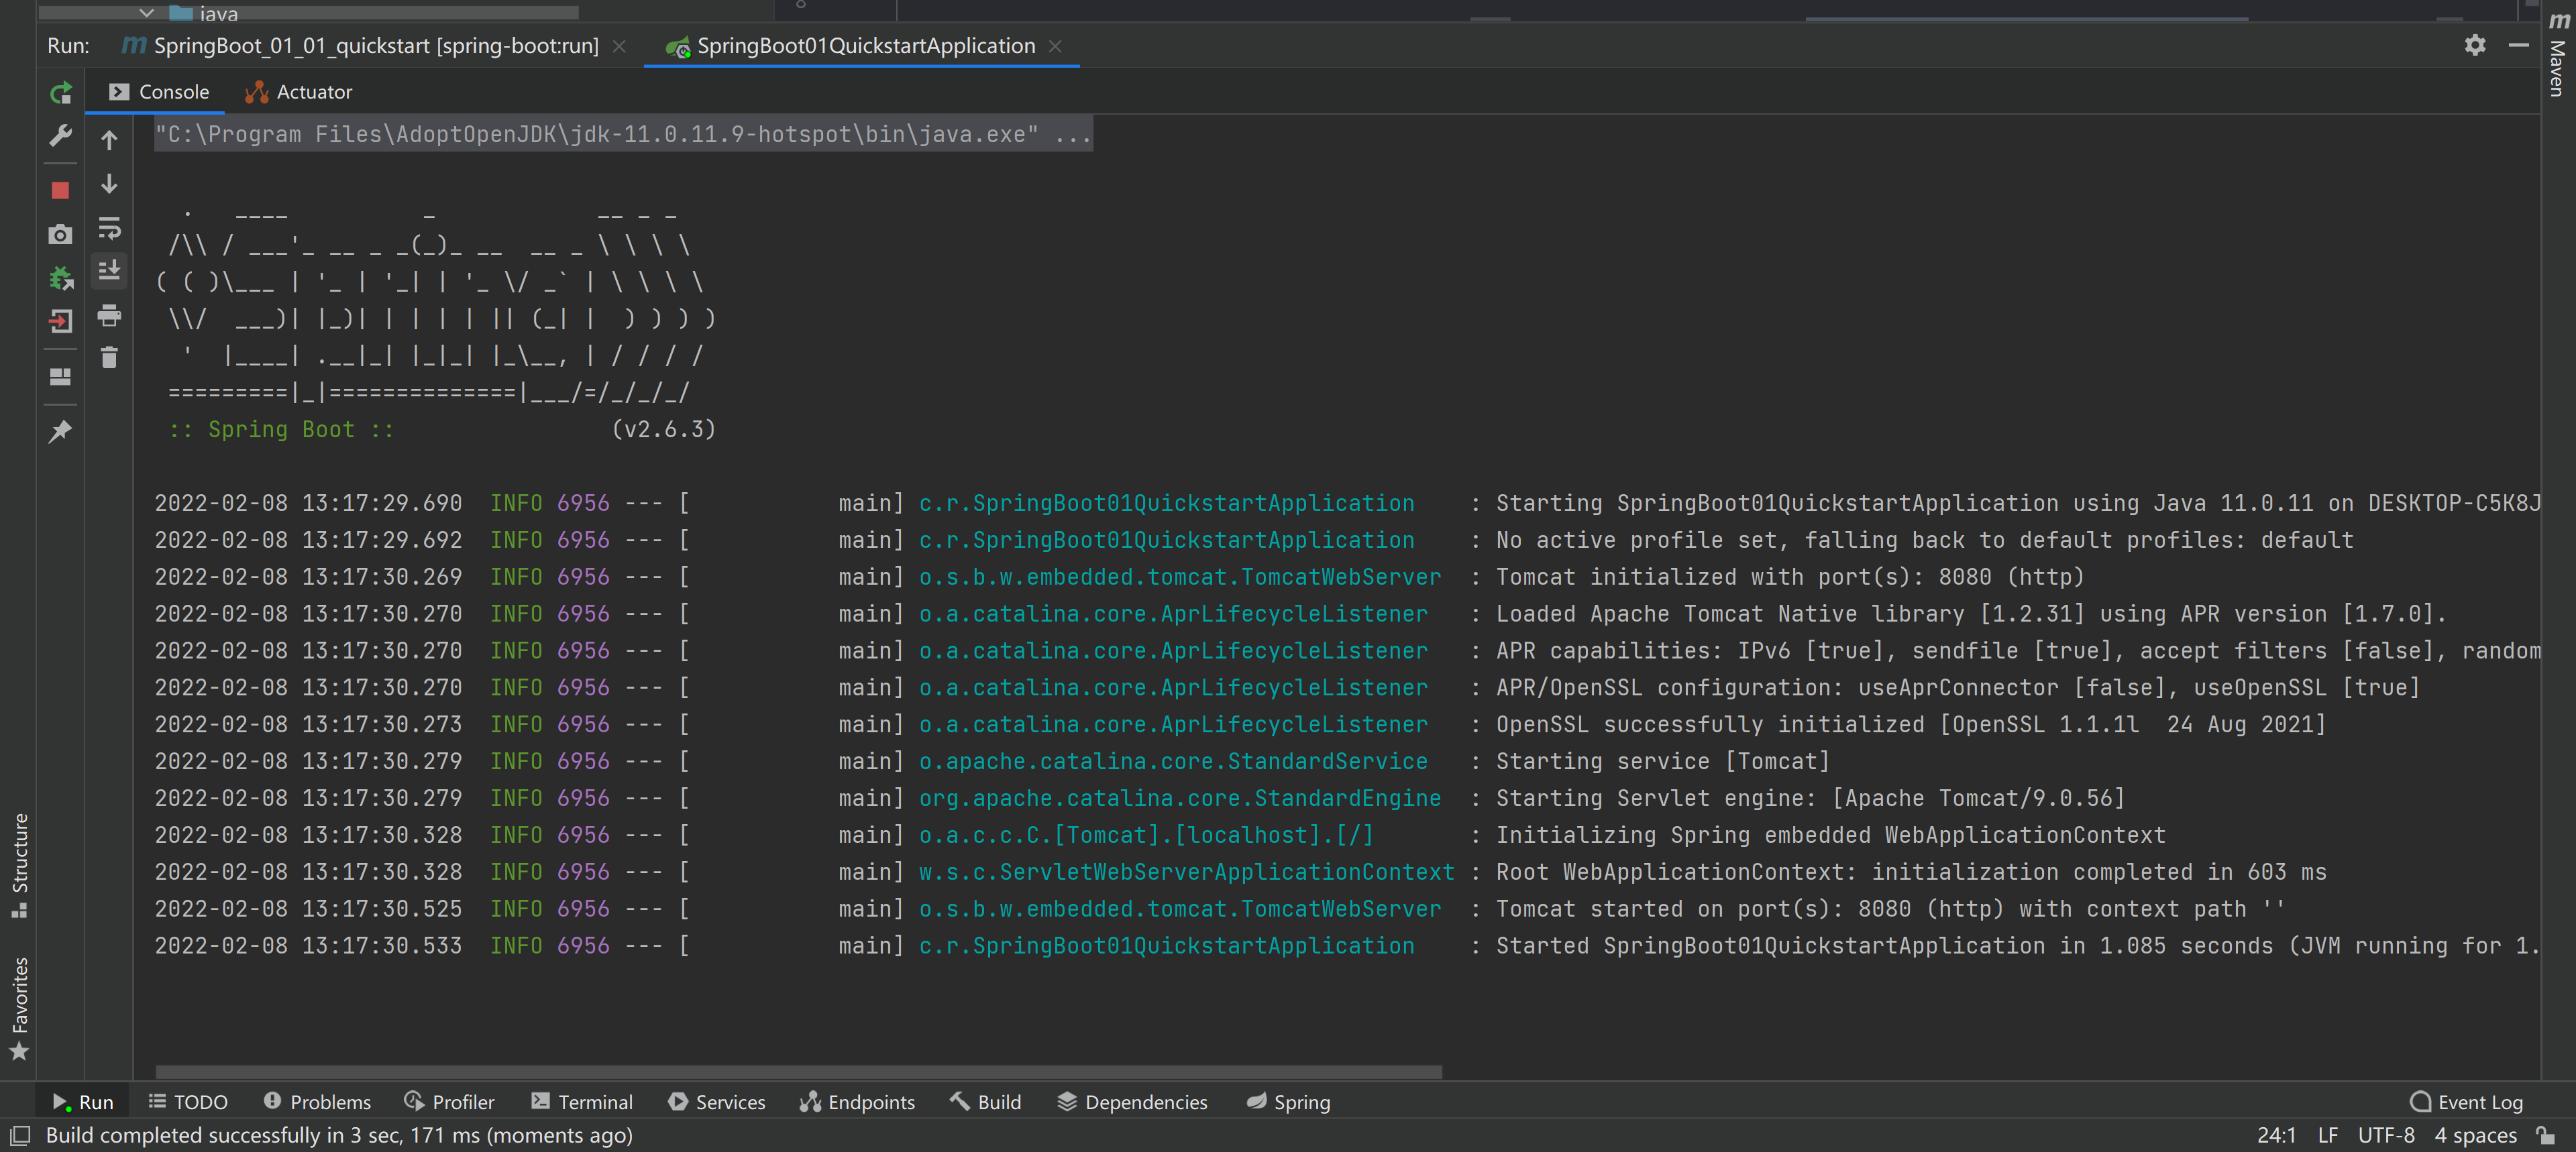Toggle scroll to end of console
The image size is (2576, 1152).
(110, 270)
